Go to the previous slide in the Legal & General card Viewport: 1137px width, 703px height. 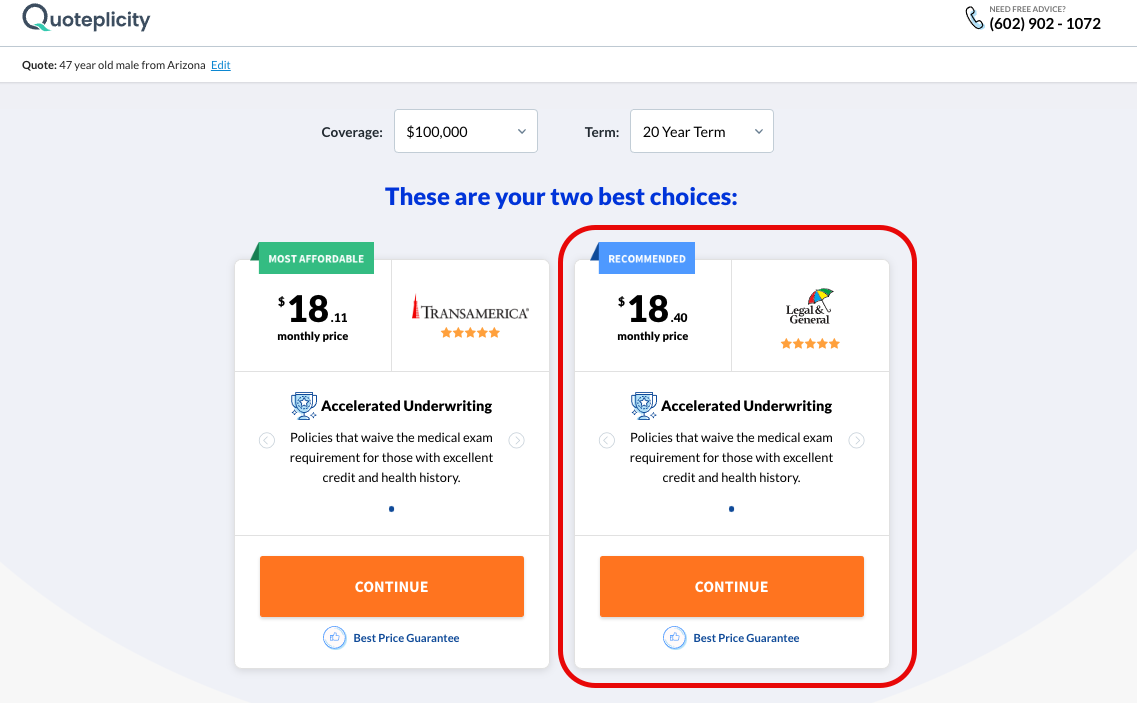point(607,440)
